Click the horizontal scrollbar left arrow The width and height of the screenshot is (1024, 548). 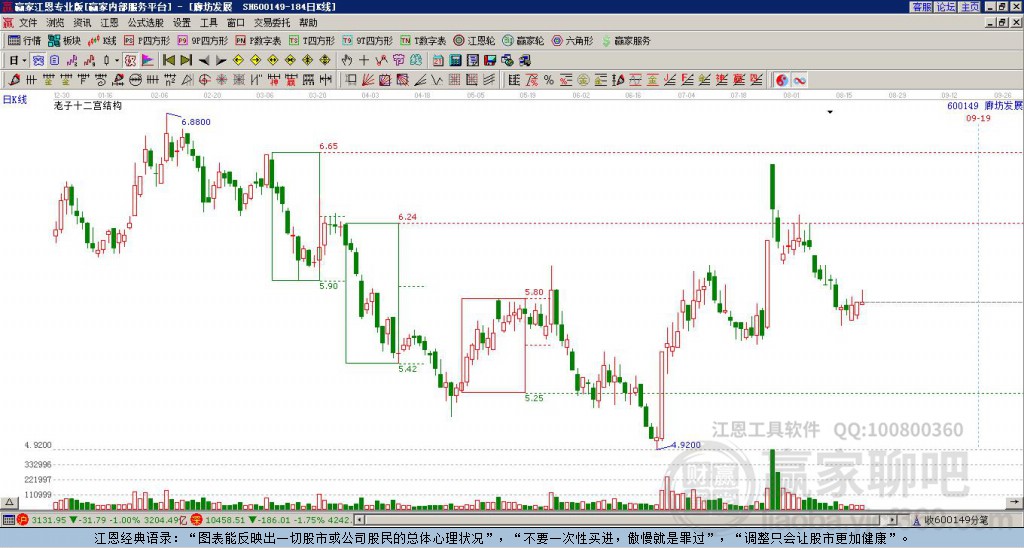click(x=359, y=520)
